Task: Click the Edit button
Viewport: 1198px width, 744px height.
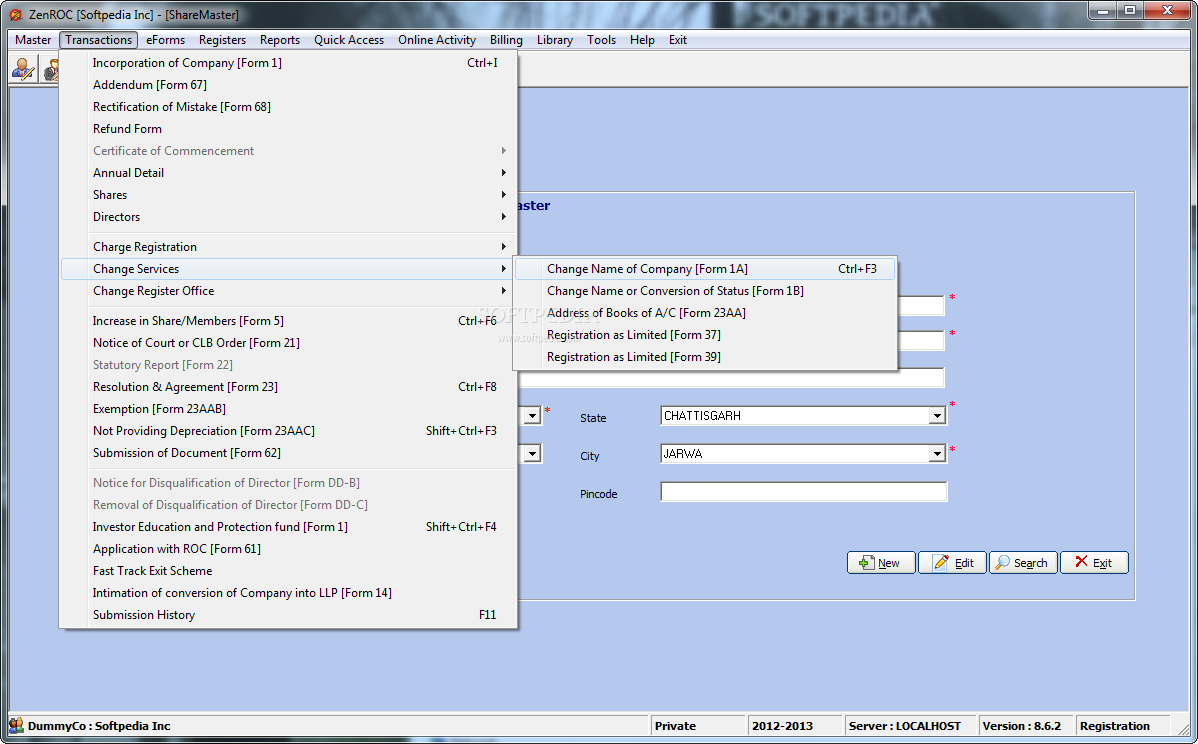Action: (x=952, y=562)
